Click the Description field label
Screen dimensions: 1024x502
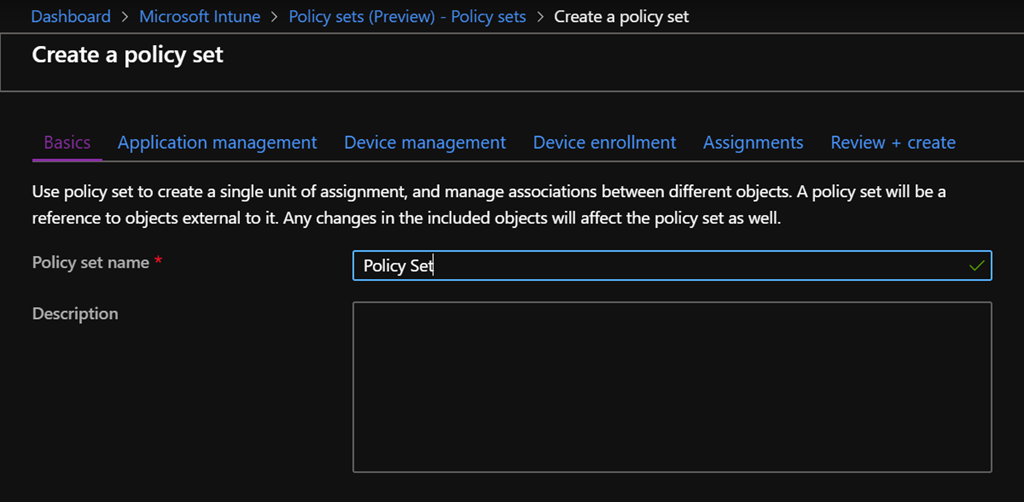coord(75,313)
